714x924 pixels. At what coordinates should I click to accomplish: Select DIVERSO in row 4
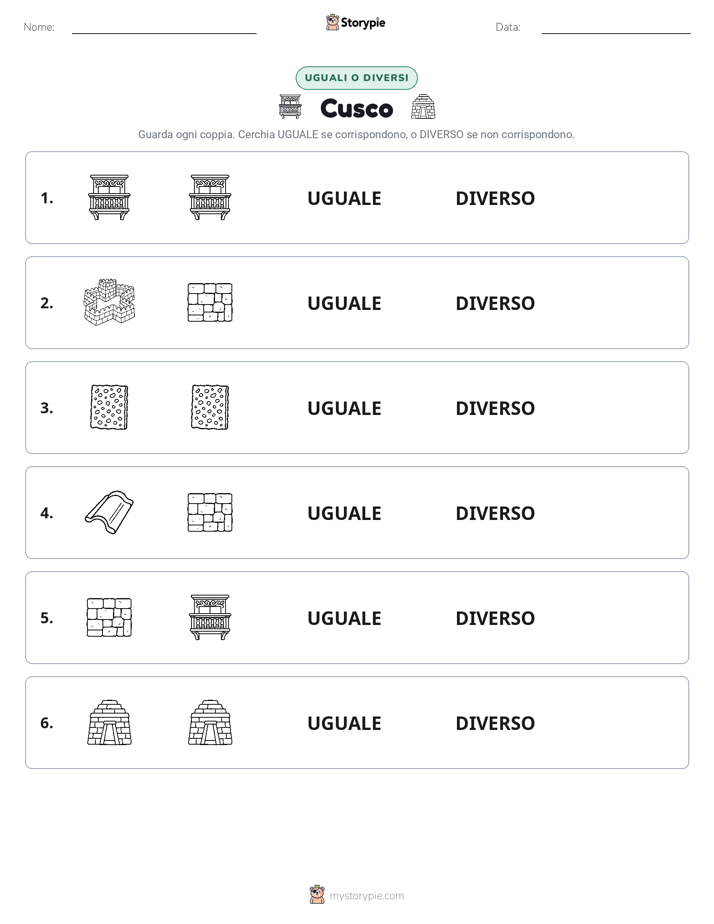[495, 513]
